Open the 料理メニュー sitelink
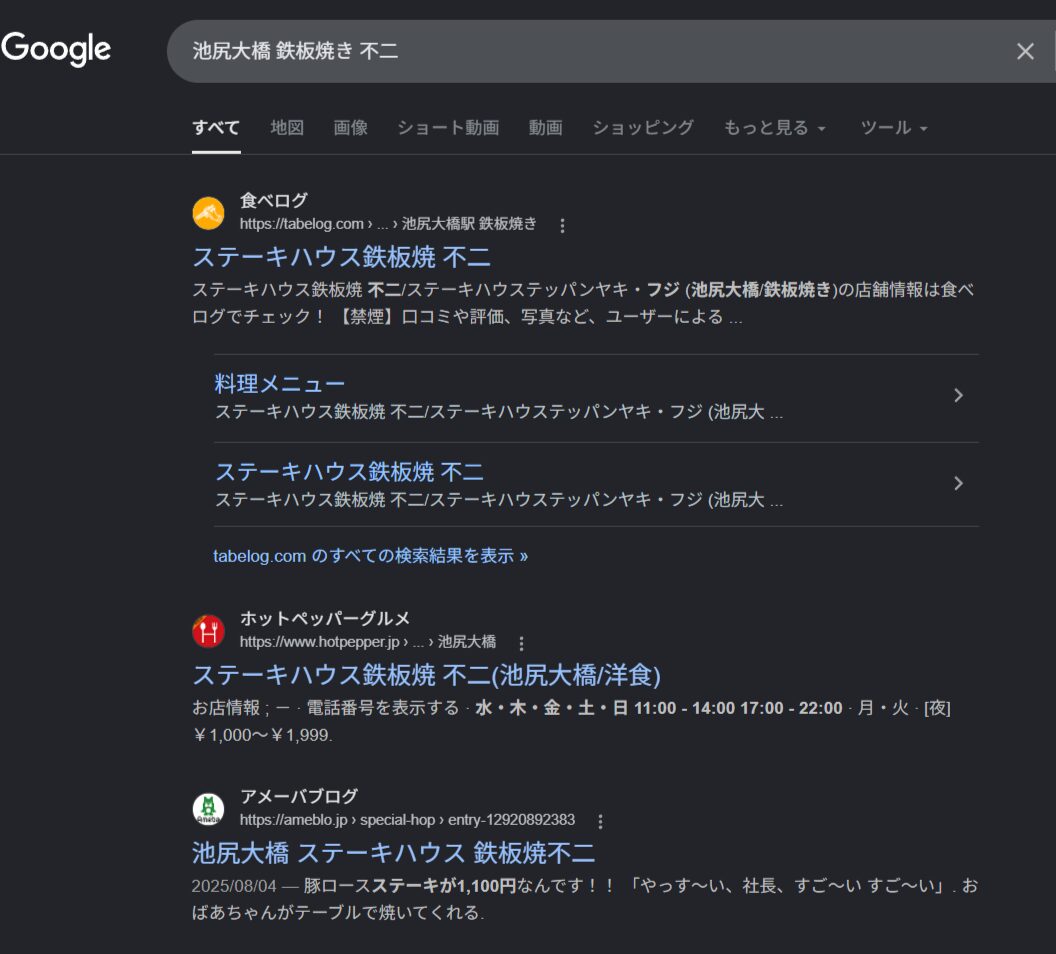Screen dimensions: 1056x954 coord(279,384)
